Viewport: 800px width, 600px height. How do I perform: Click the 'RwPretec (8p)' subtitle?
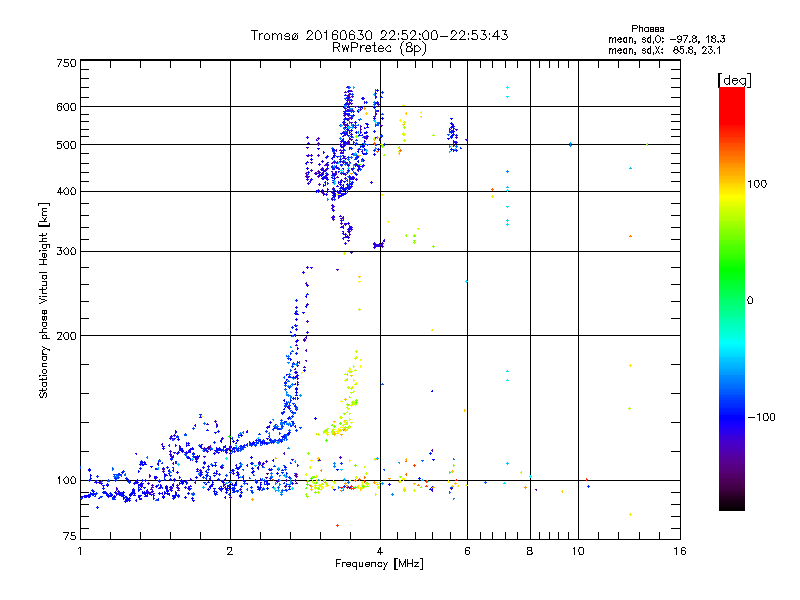[379, 48]
